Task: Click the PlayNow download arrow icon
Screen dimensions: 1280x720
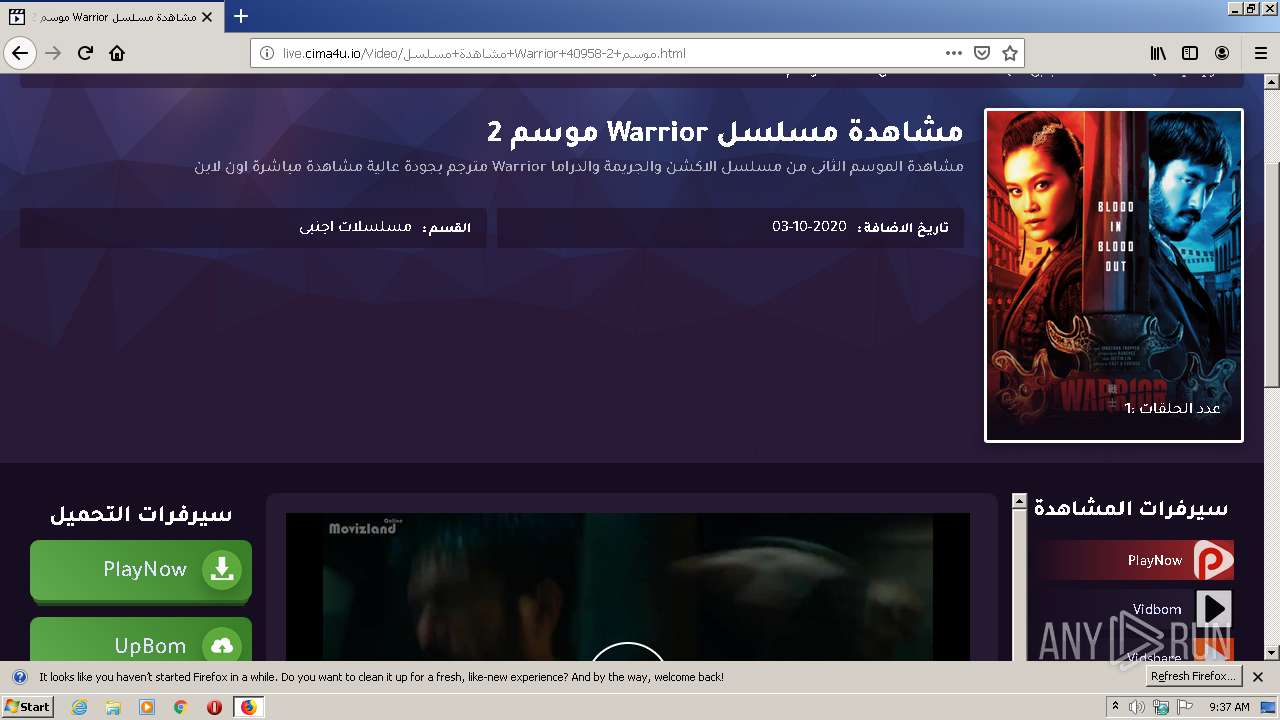Action: (222, 570)
